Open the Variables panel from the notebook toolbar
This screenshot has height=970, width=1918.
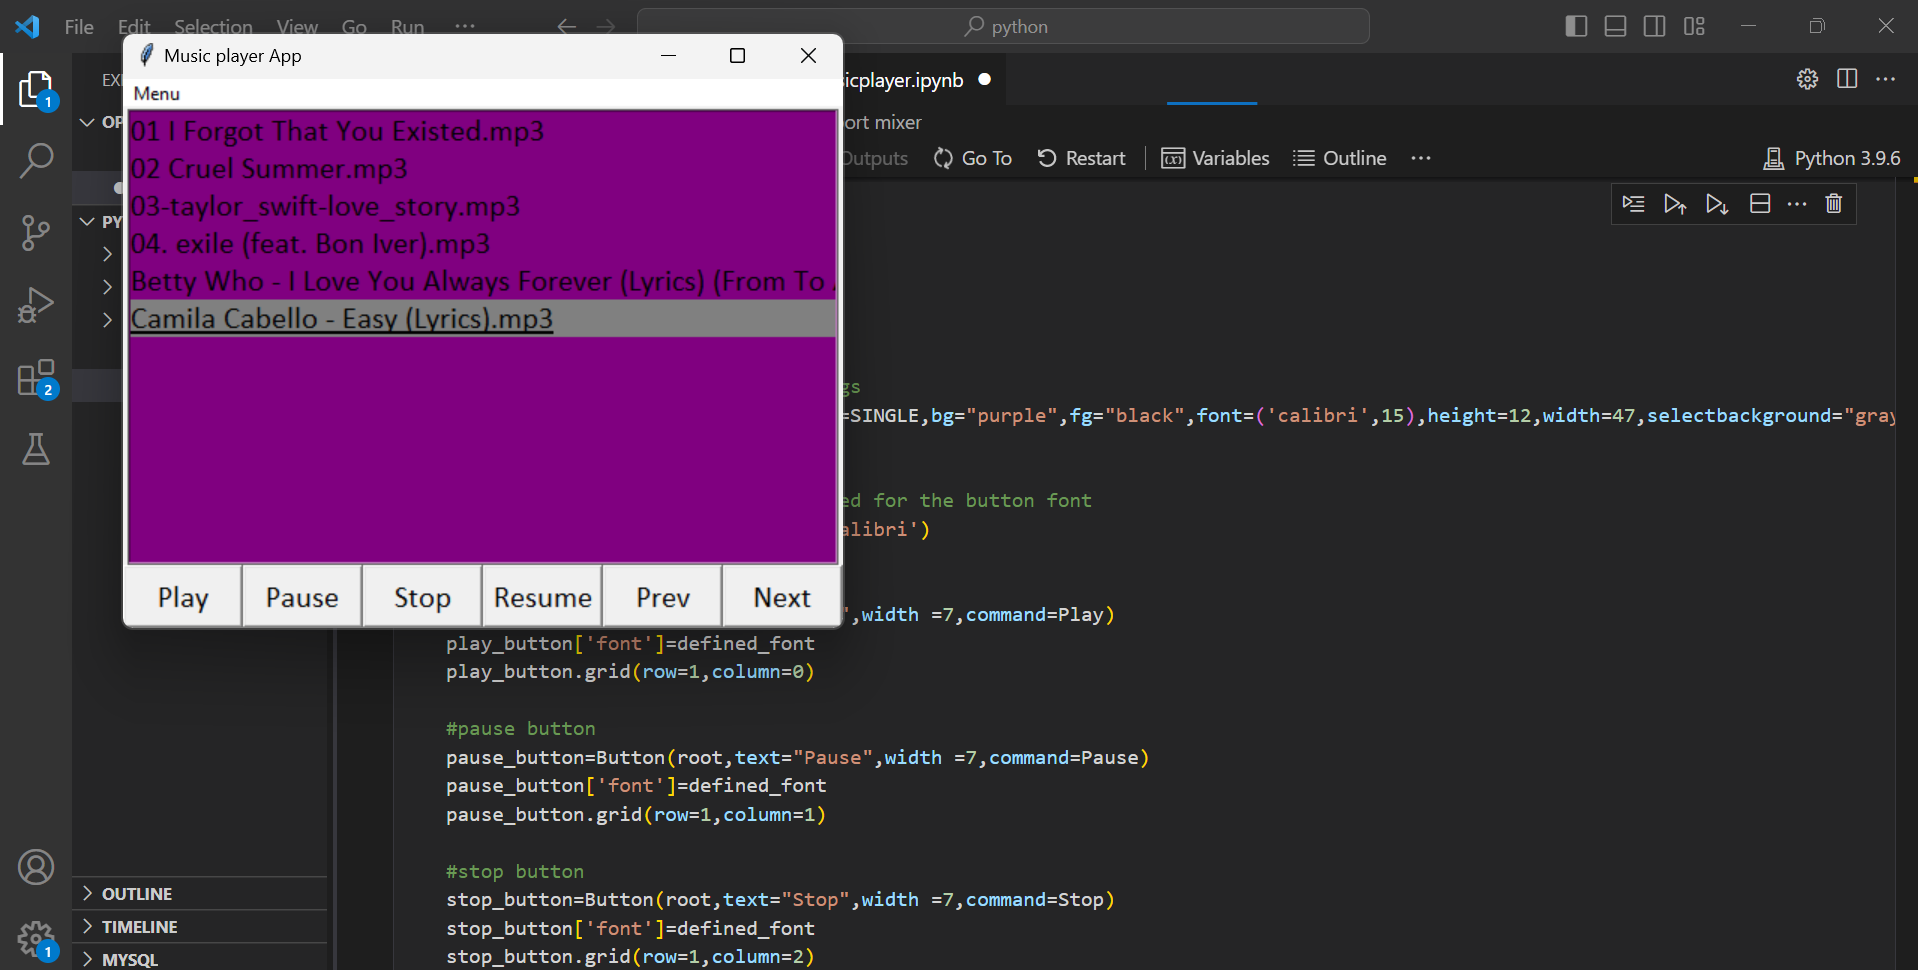click(1215, 158)
